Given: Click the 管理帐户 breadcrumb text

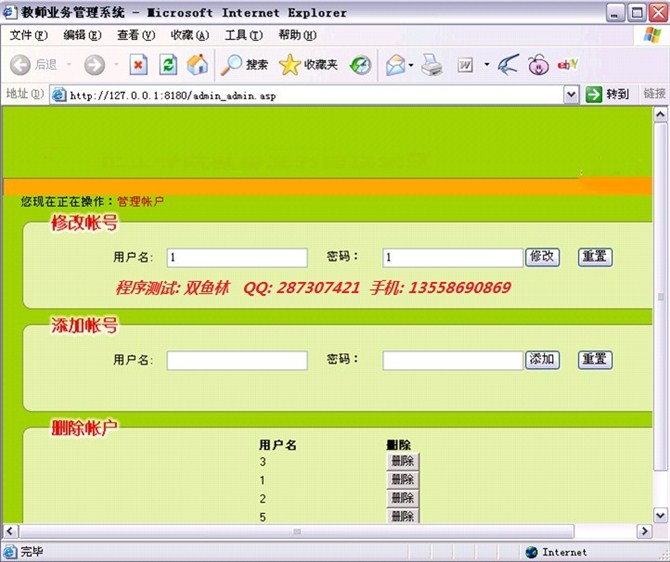Looking at the screenshot, I should [141, 201].
